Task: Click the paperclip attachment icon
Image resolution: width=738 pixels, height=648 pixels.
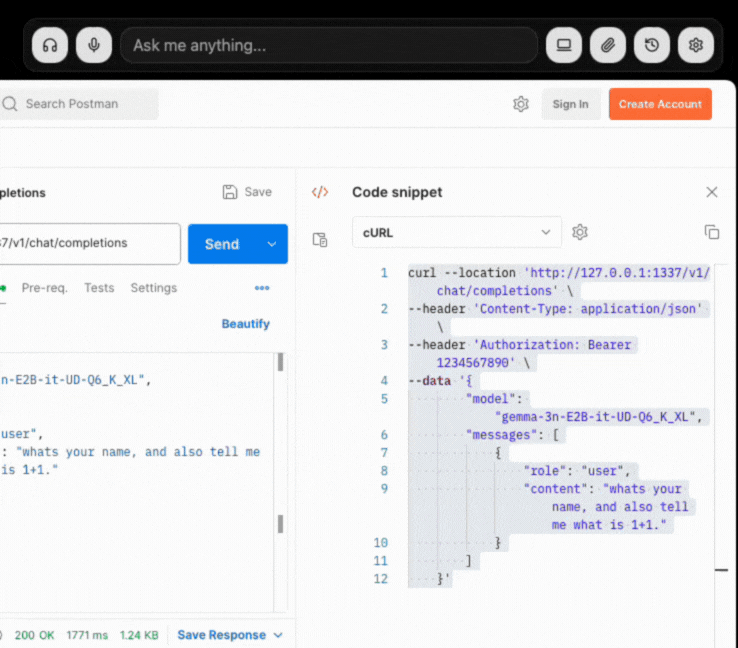Action: [608, 45]
